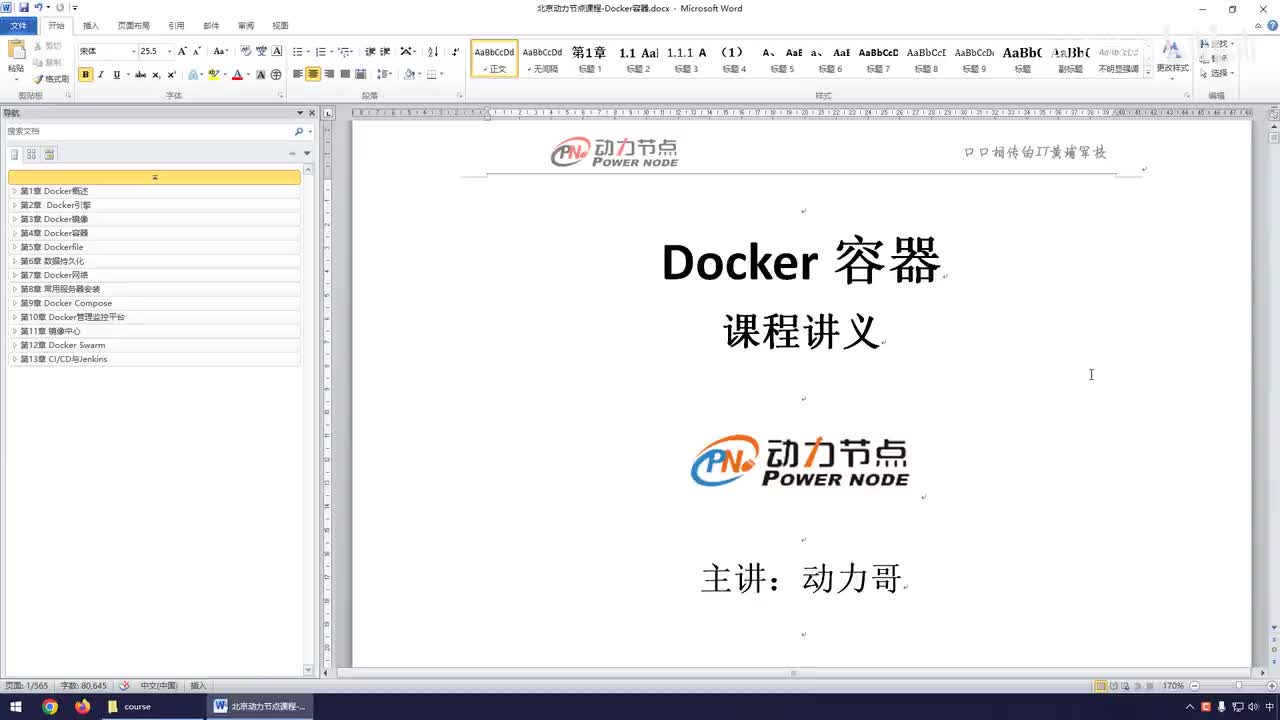Open the Change Case Aa dropdown
Image resolution: width=1280 pixels, height=720 pixels.
tap(221, 51)
